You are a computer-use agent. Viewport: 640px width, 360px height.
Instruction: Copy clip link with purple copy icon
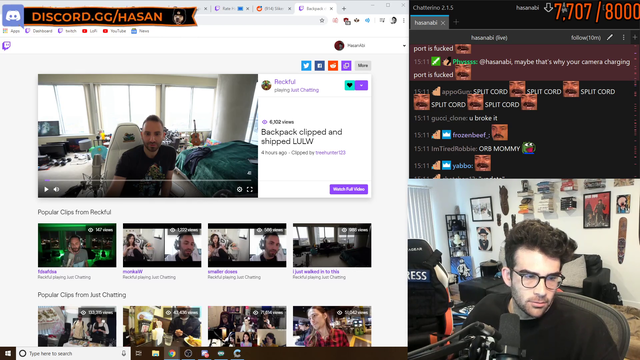pos(346,65)
